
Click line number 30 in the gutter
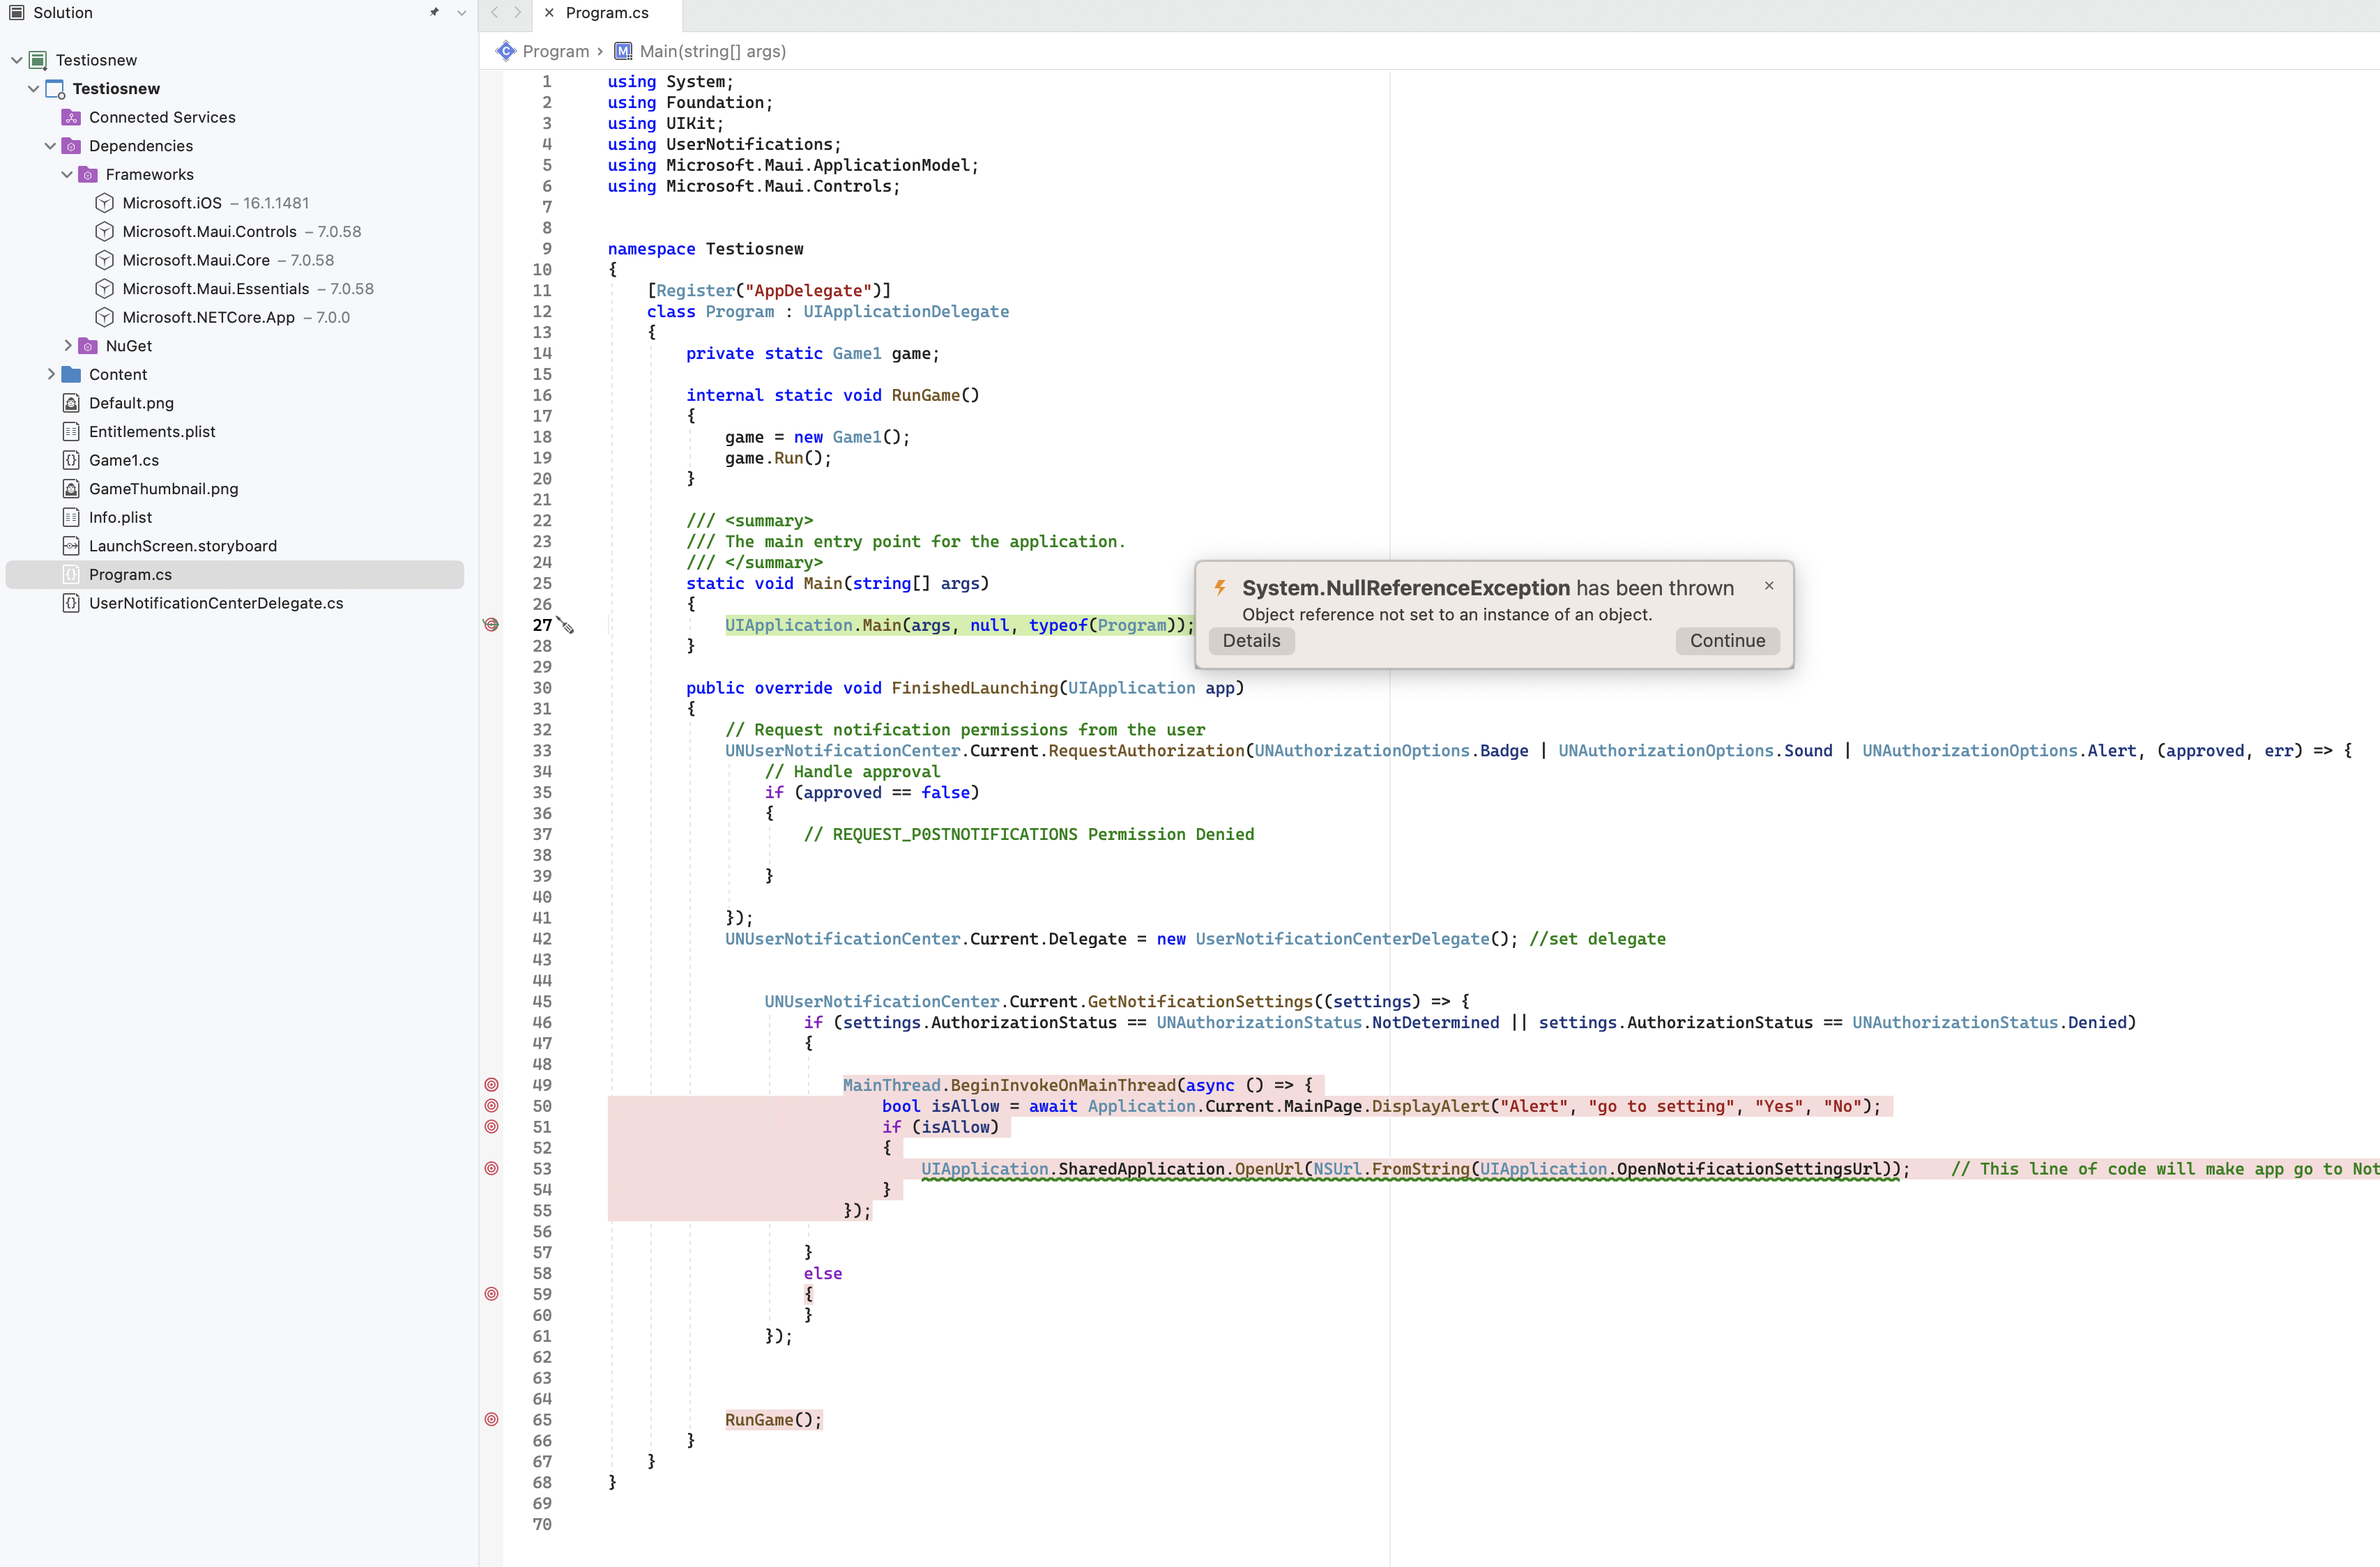tap(542, 688)
